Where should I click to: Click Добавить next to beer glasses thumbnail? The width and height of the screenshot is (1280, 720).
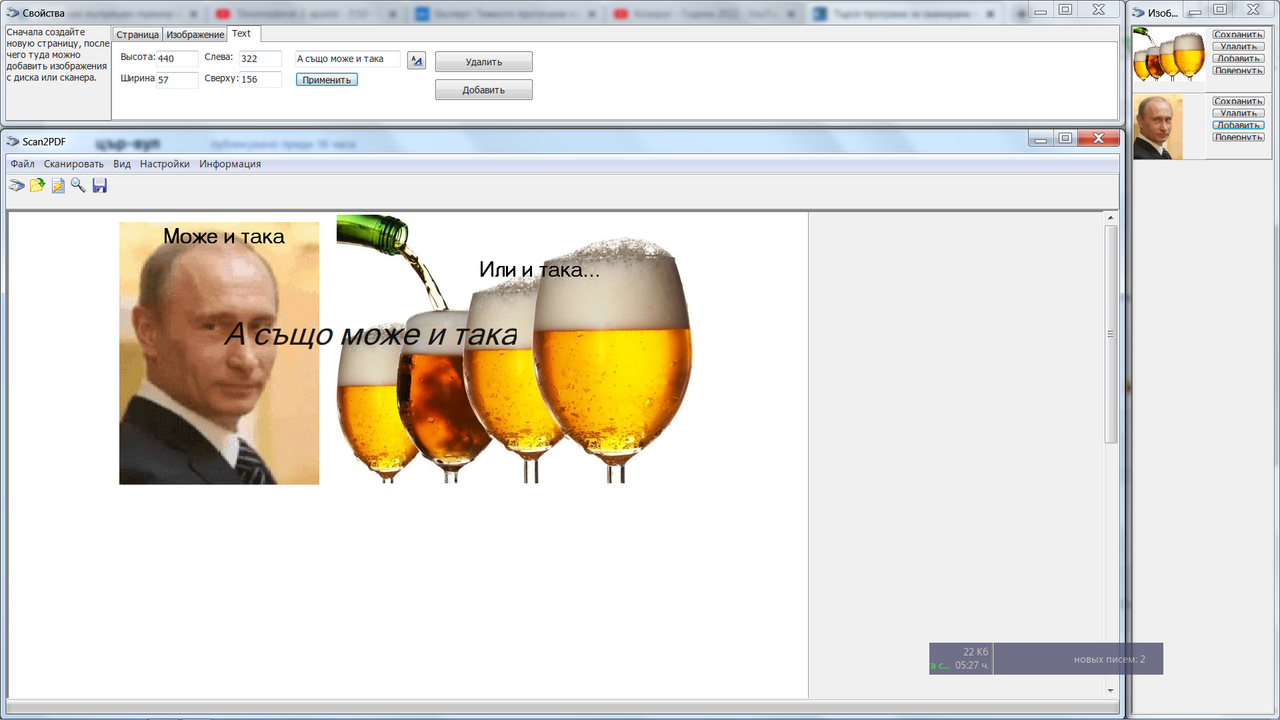click(x=1239, y=58)
